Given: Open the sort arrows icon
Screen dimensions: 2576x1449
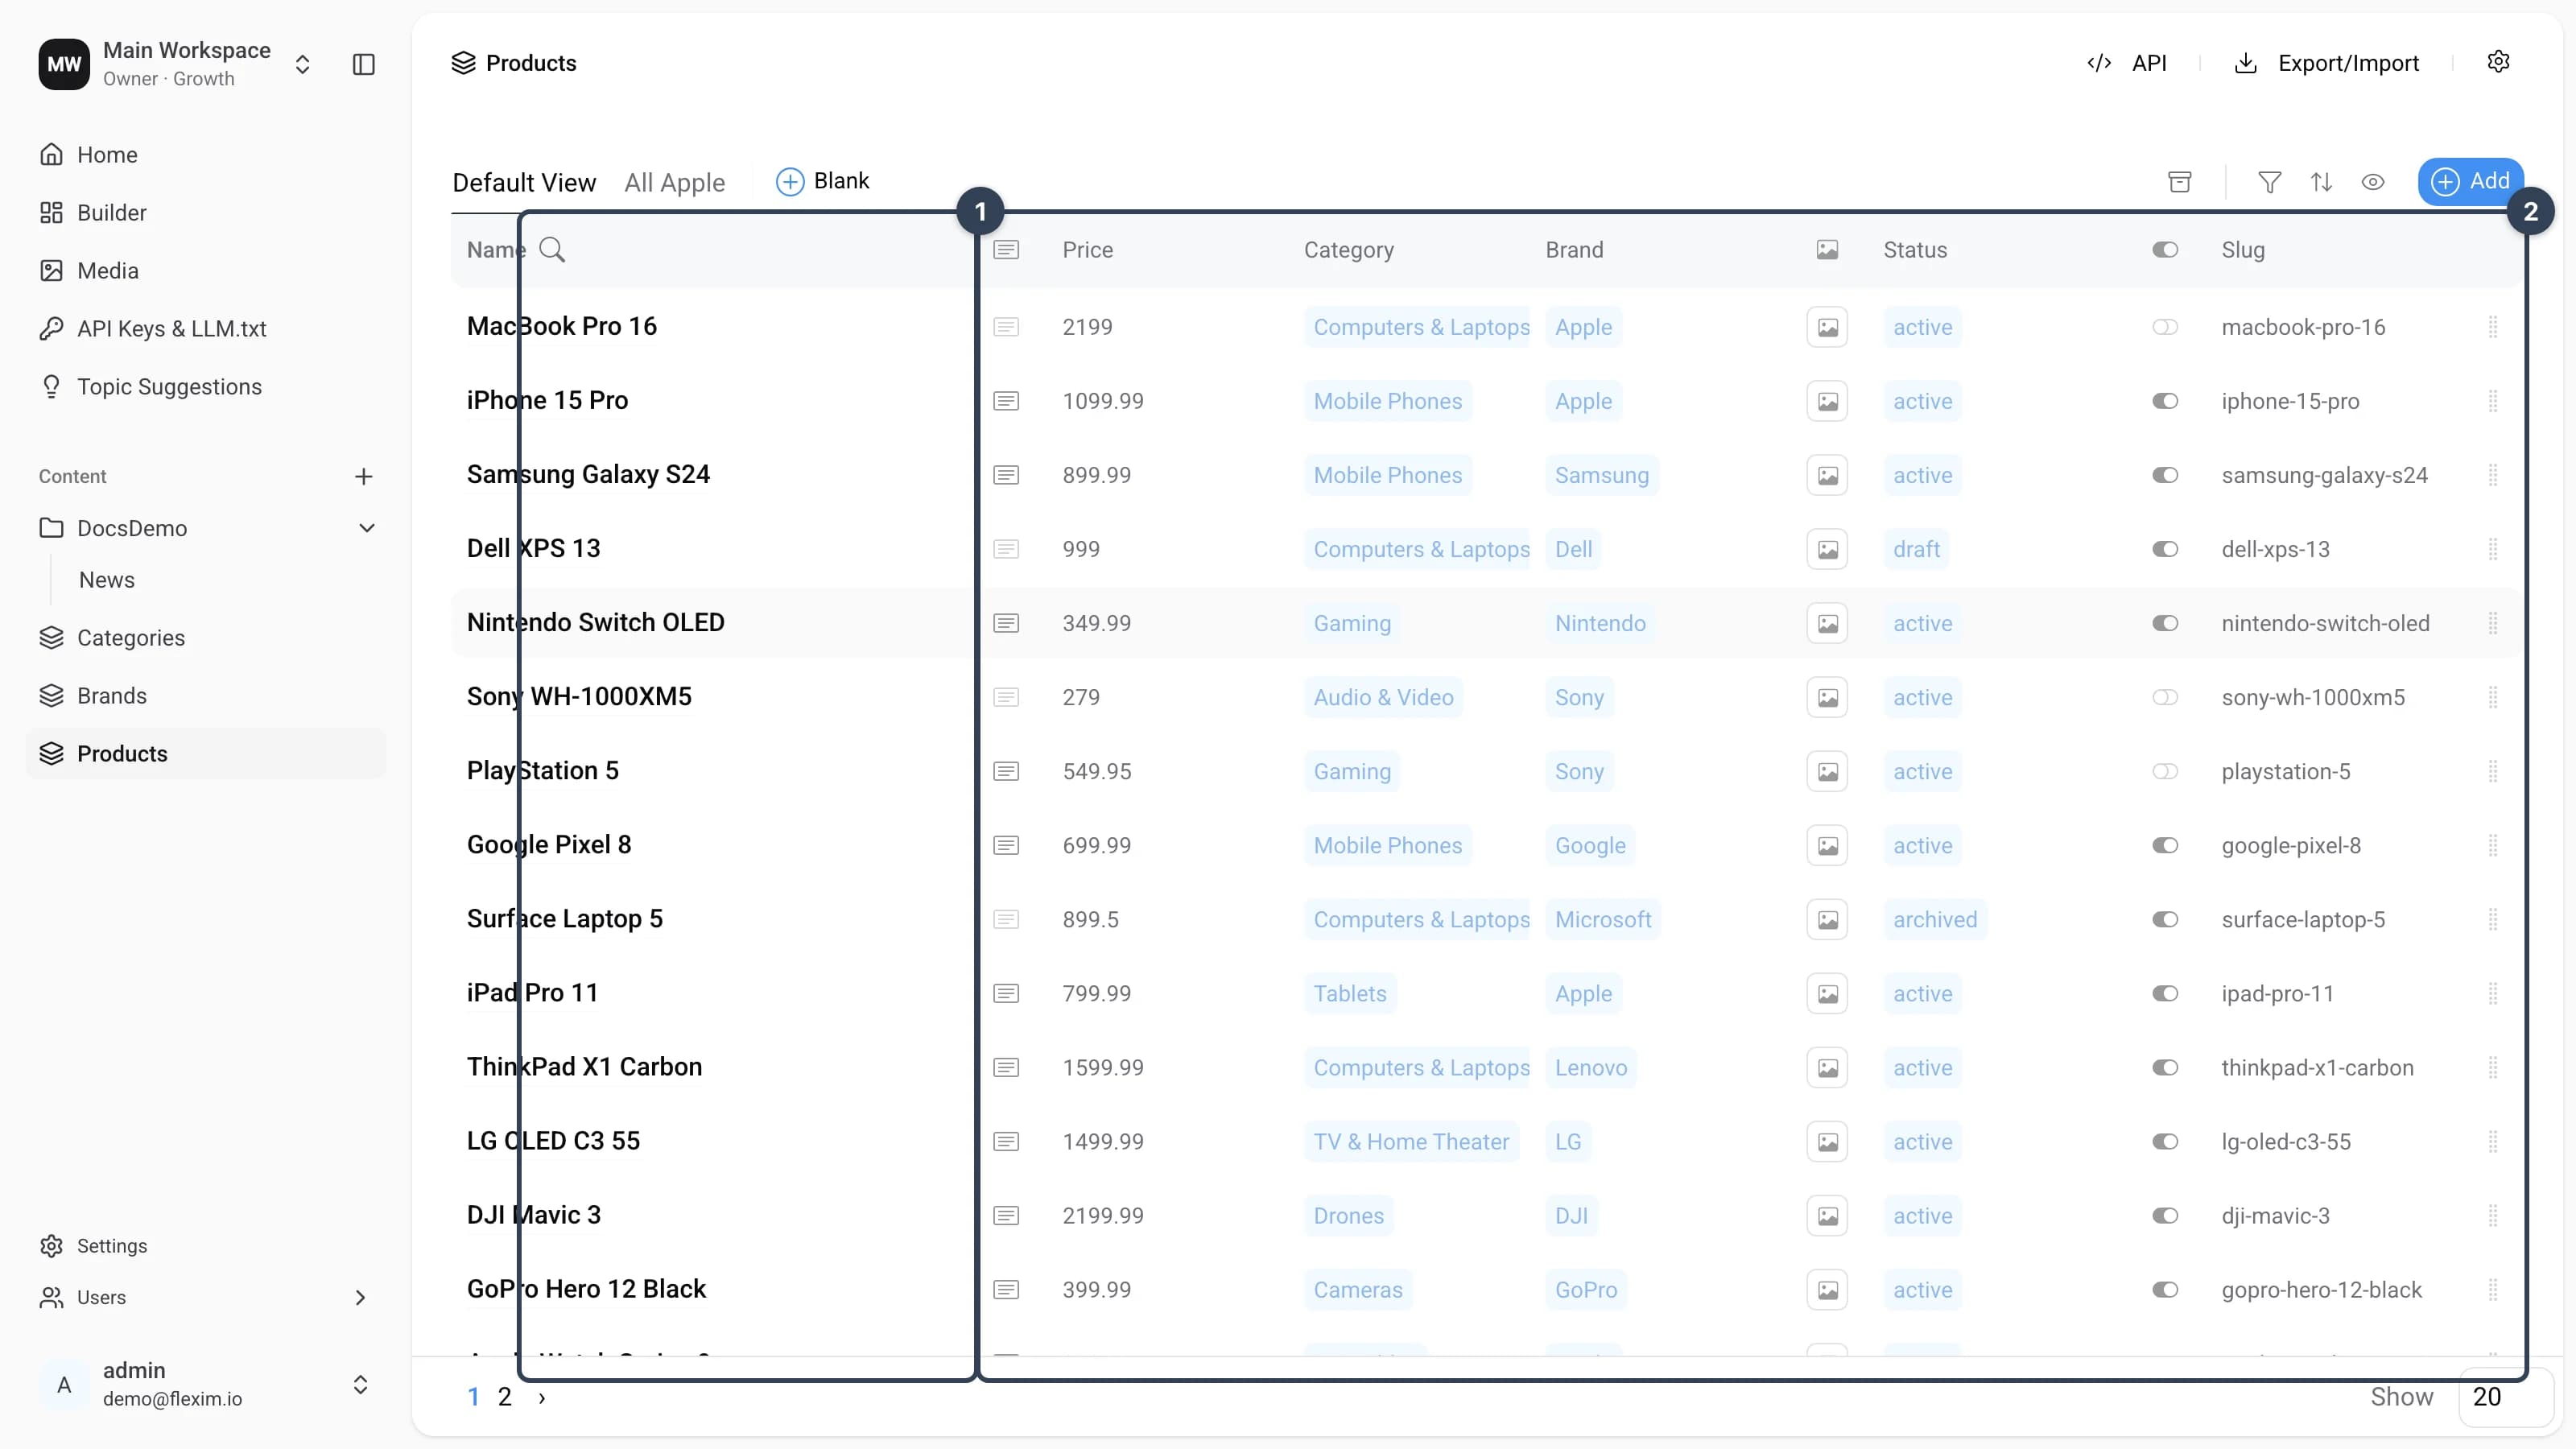Looking at the screenshot, I should click(2322, 182).
